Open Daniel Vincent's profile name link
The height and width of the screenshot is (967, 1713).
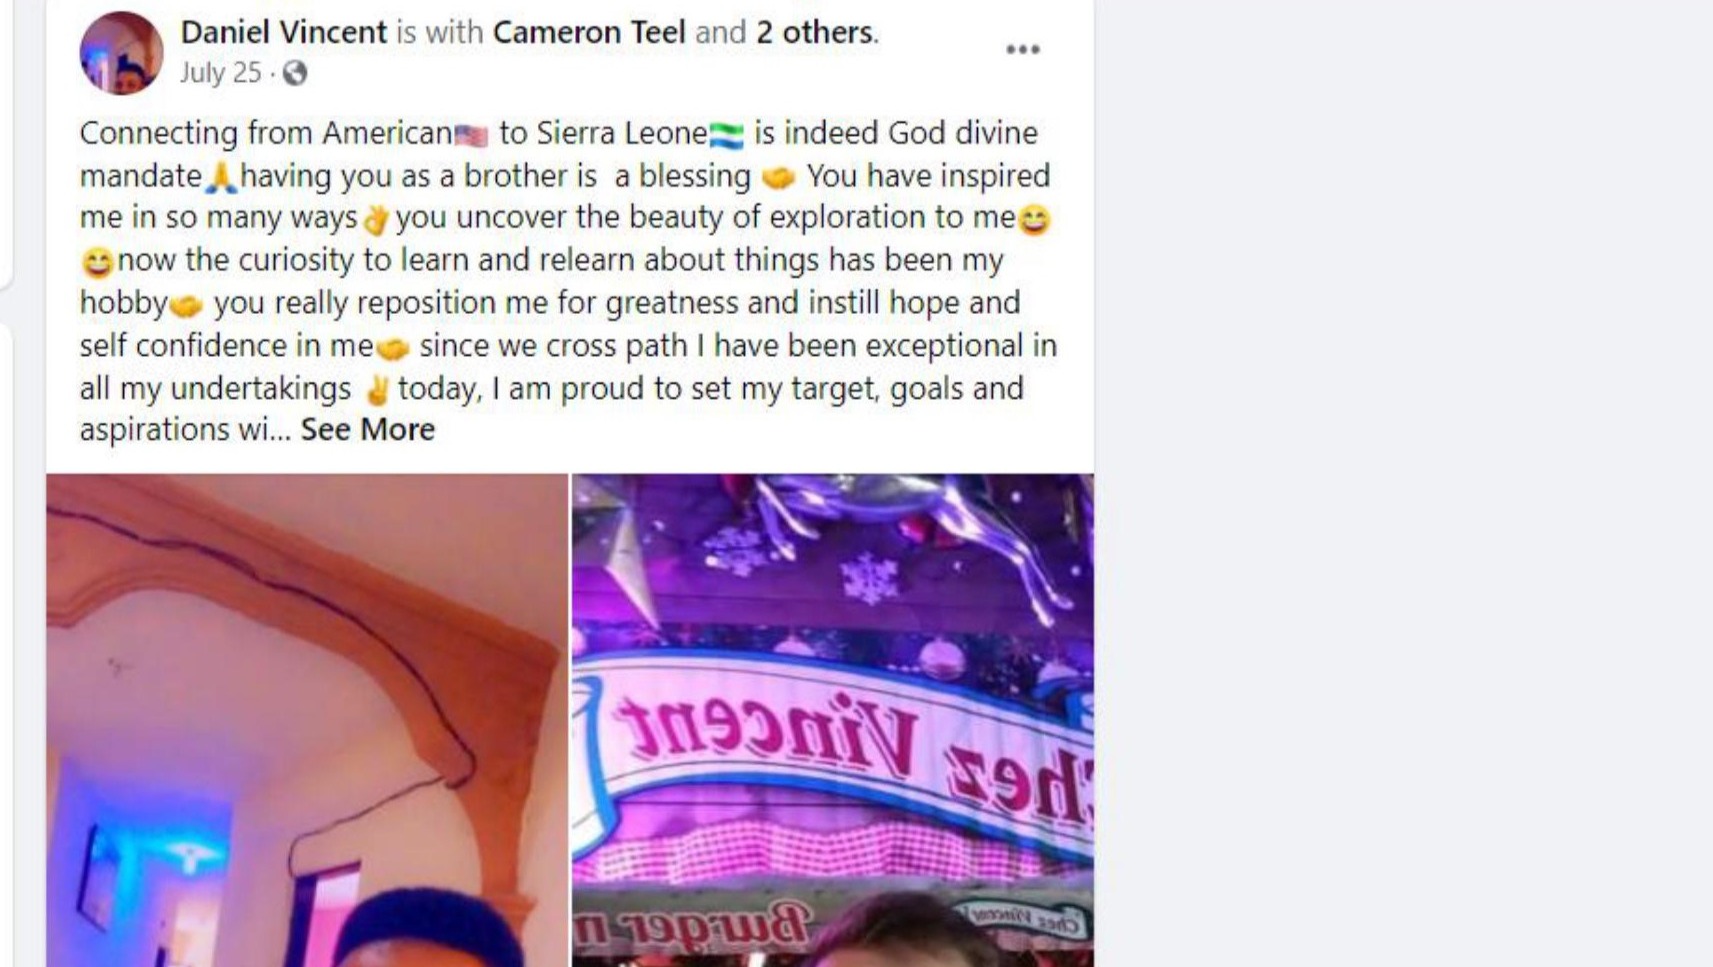tap(283, 32)
